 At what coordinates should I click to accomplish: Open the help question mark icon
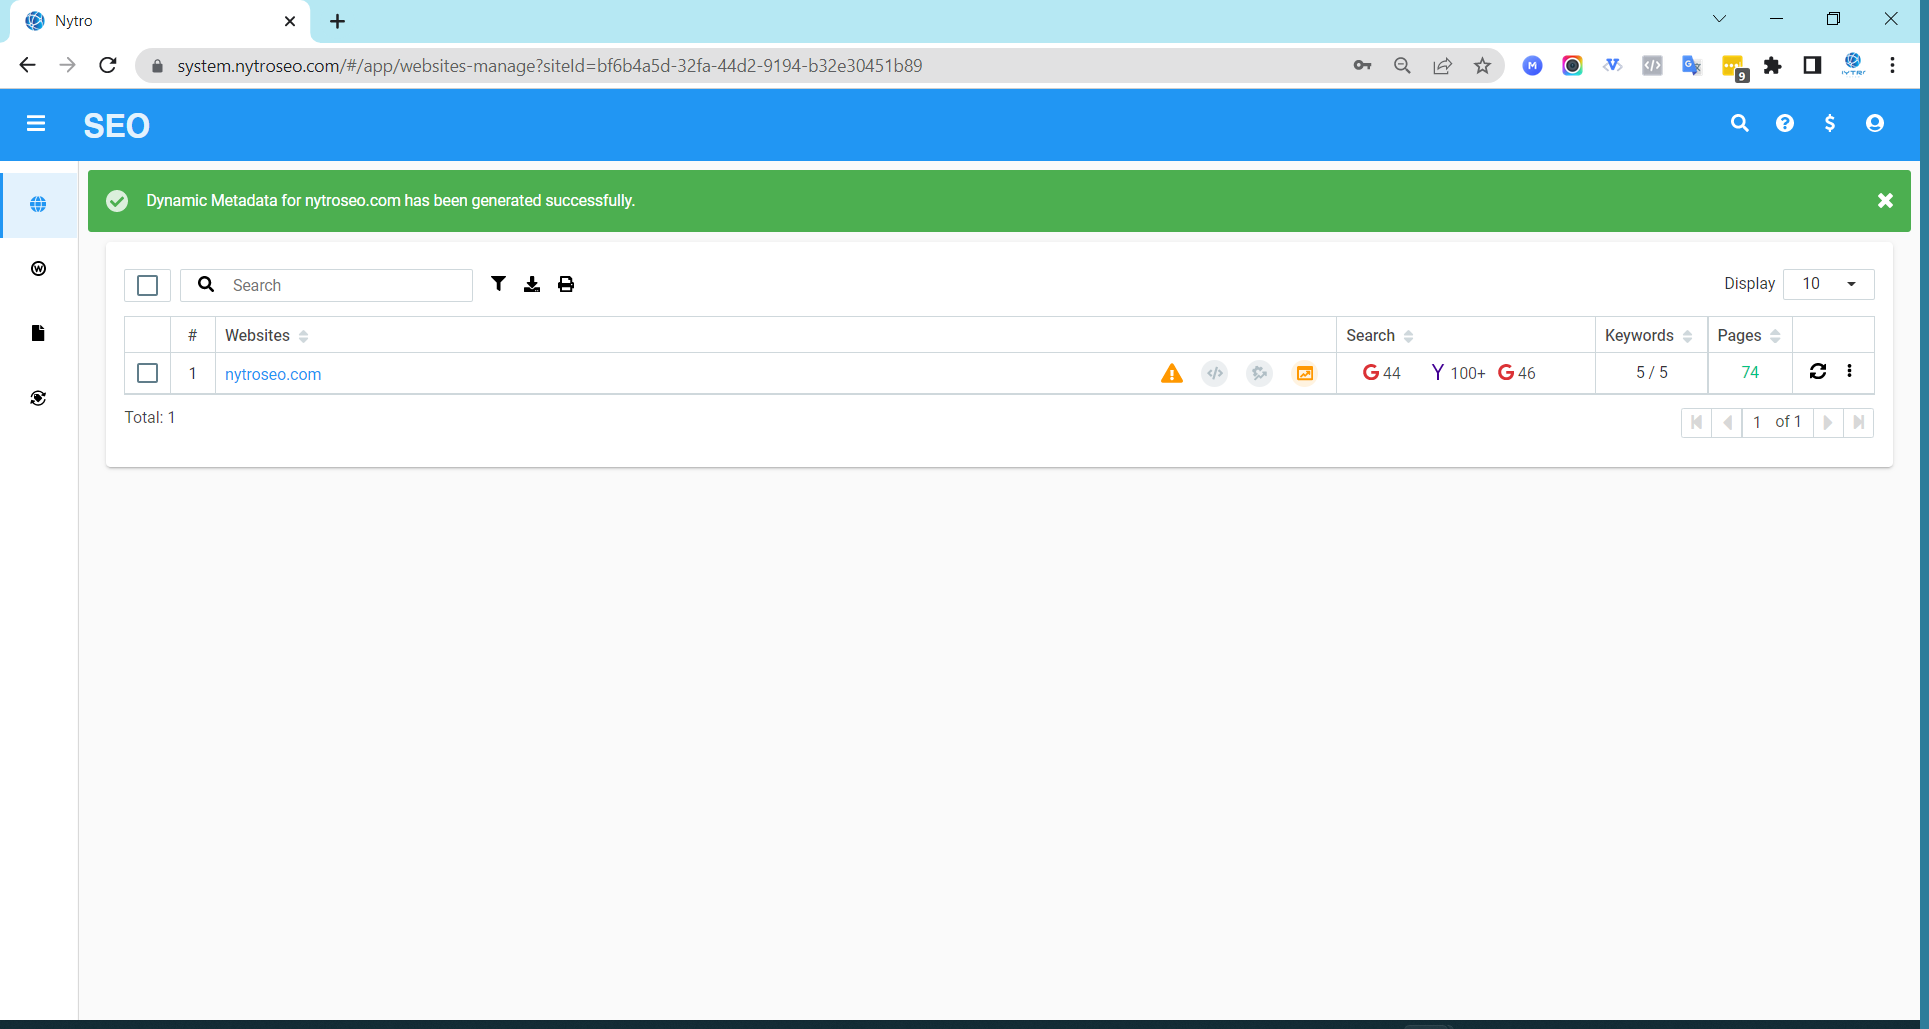[1785, 123]
